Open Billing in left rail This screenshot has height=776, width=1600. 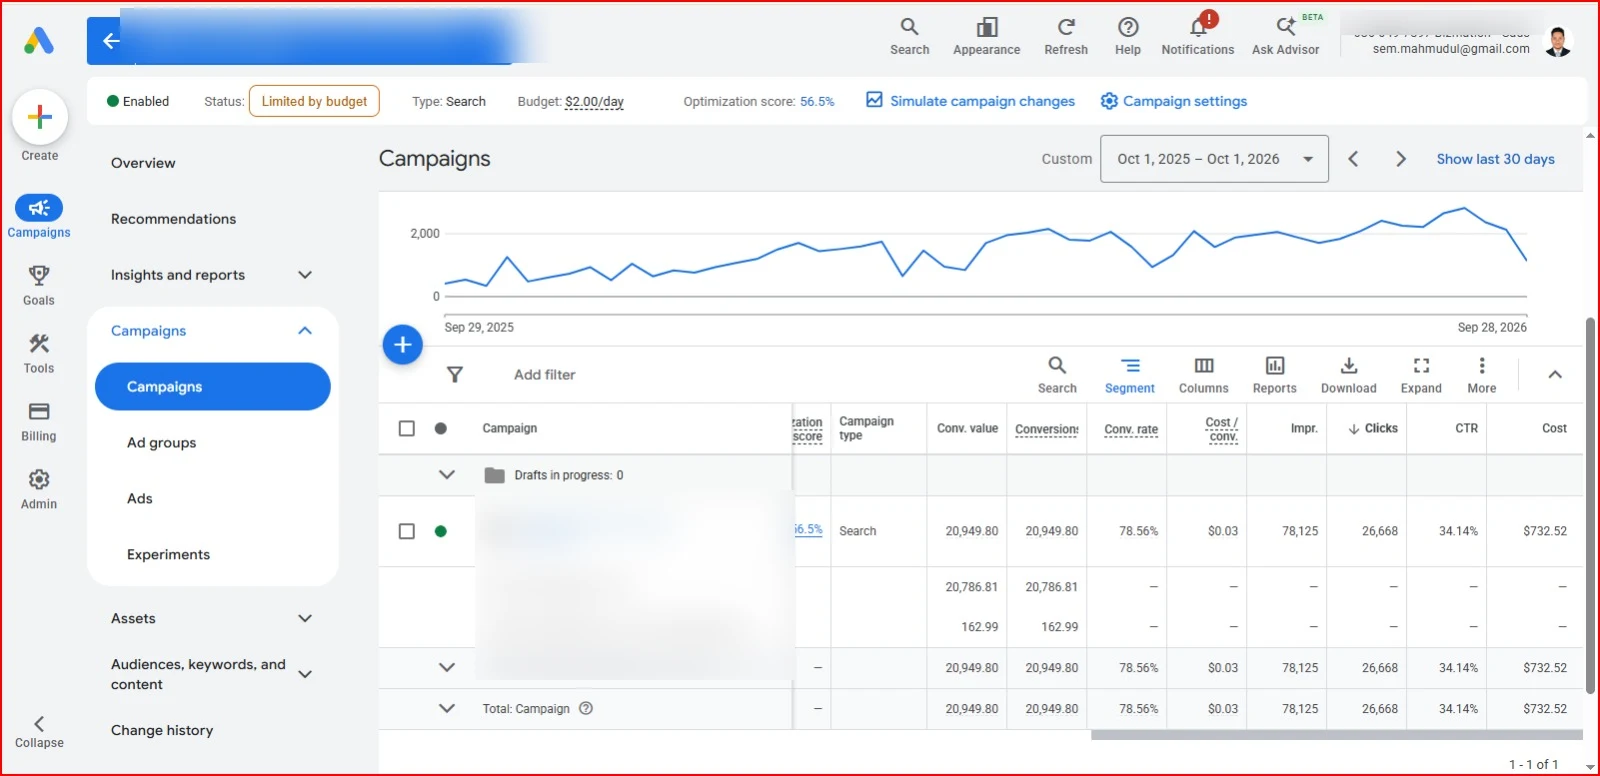click(39, 421)
